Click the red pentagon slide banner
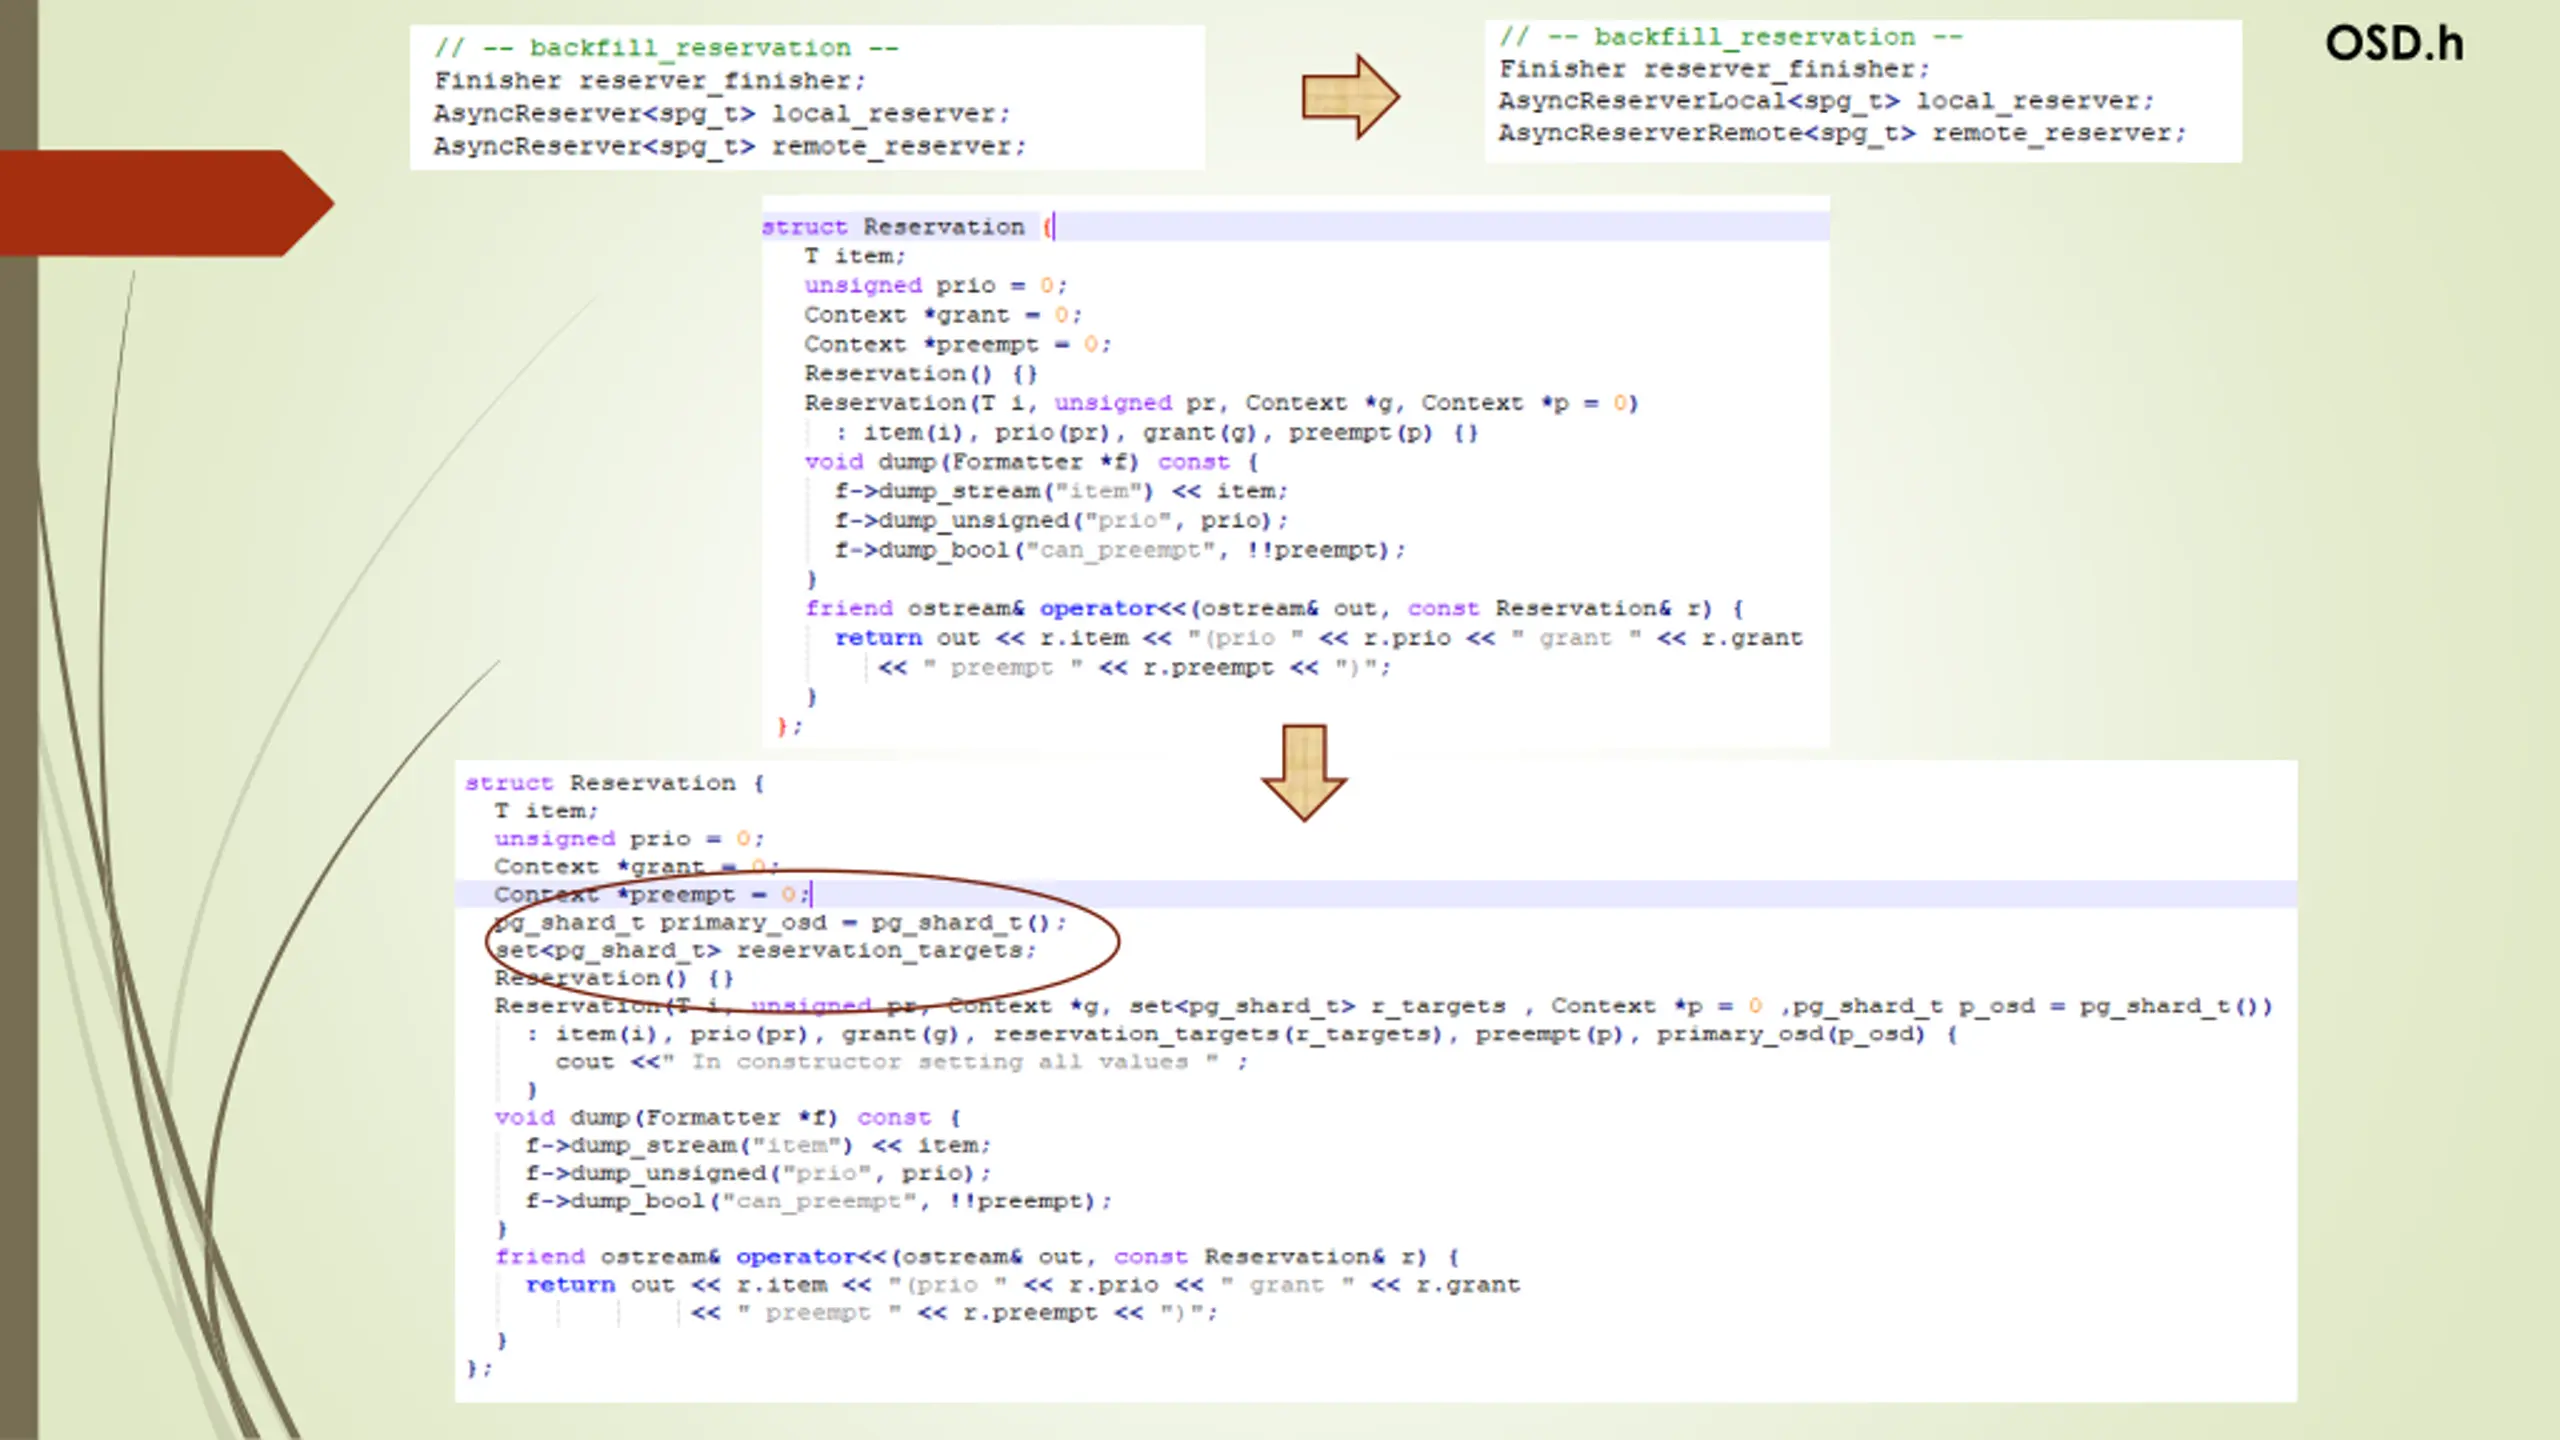 pyautogui.click(x=167, y=203)
